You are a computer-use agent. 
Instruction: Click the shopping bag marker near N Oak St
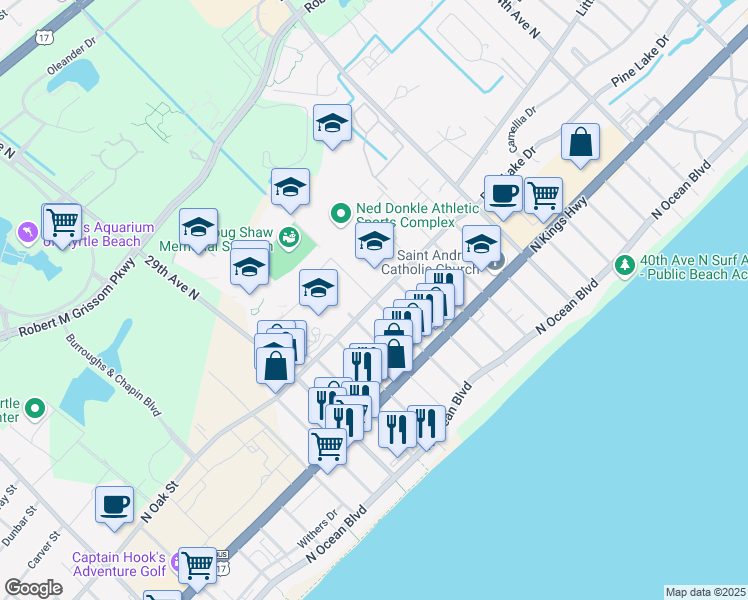275,366
